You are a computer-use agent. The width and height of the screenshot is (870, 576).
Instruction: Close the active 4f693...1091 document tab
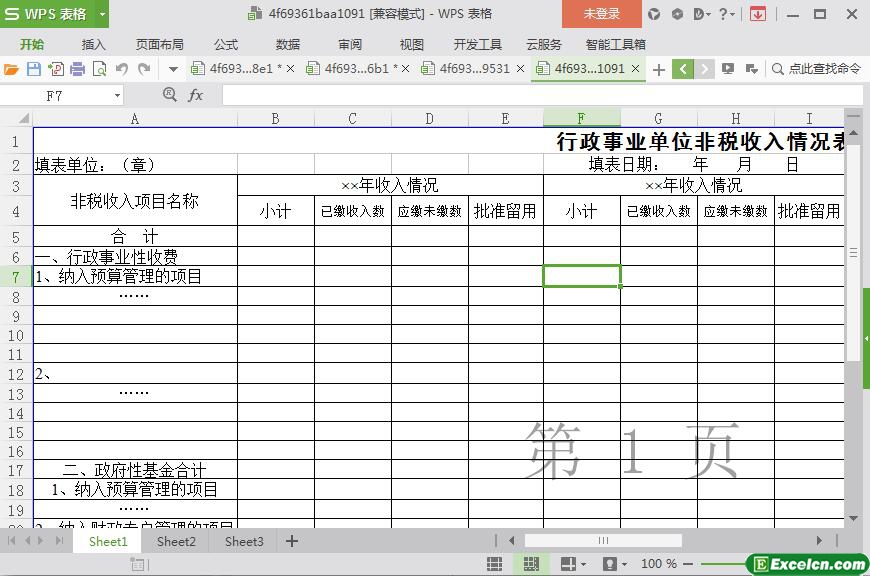point(636,69)
